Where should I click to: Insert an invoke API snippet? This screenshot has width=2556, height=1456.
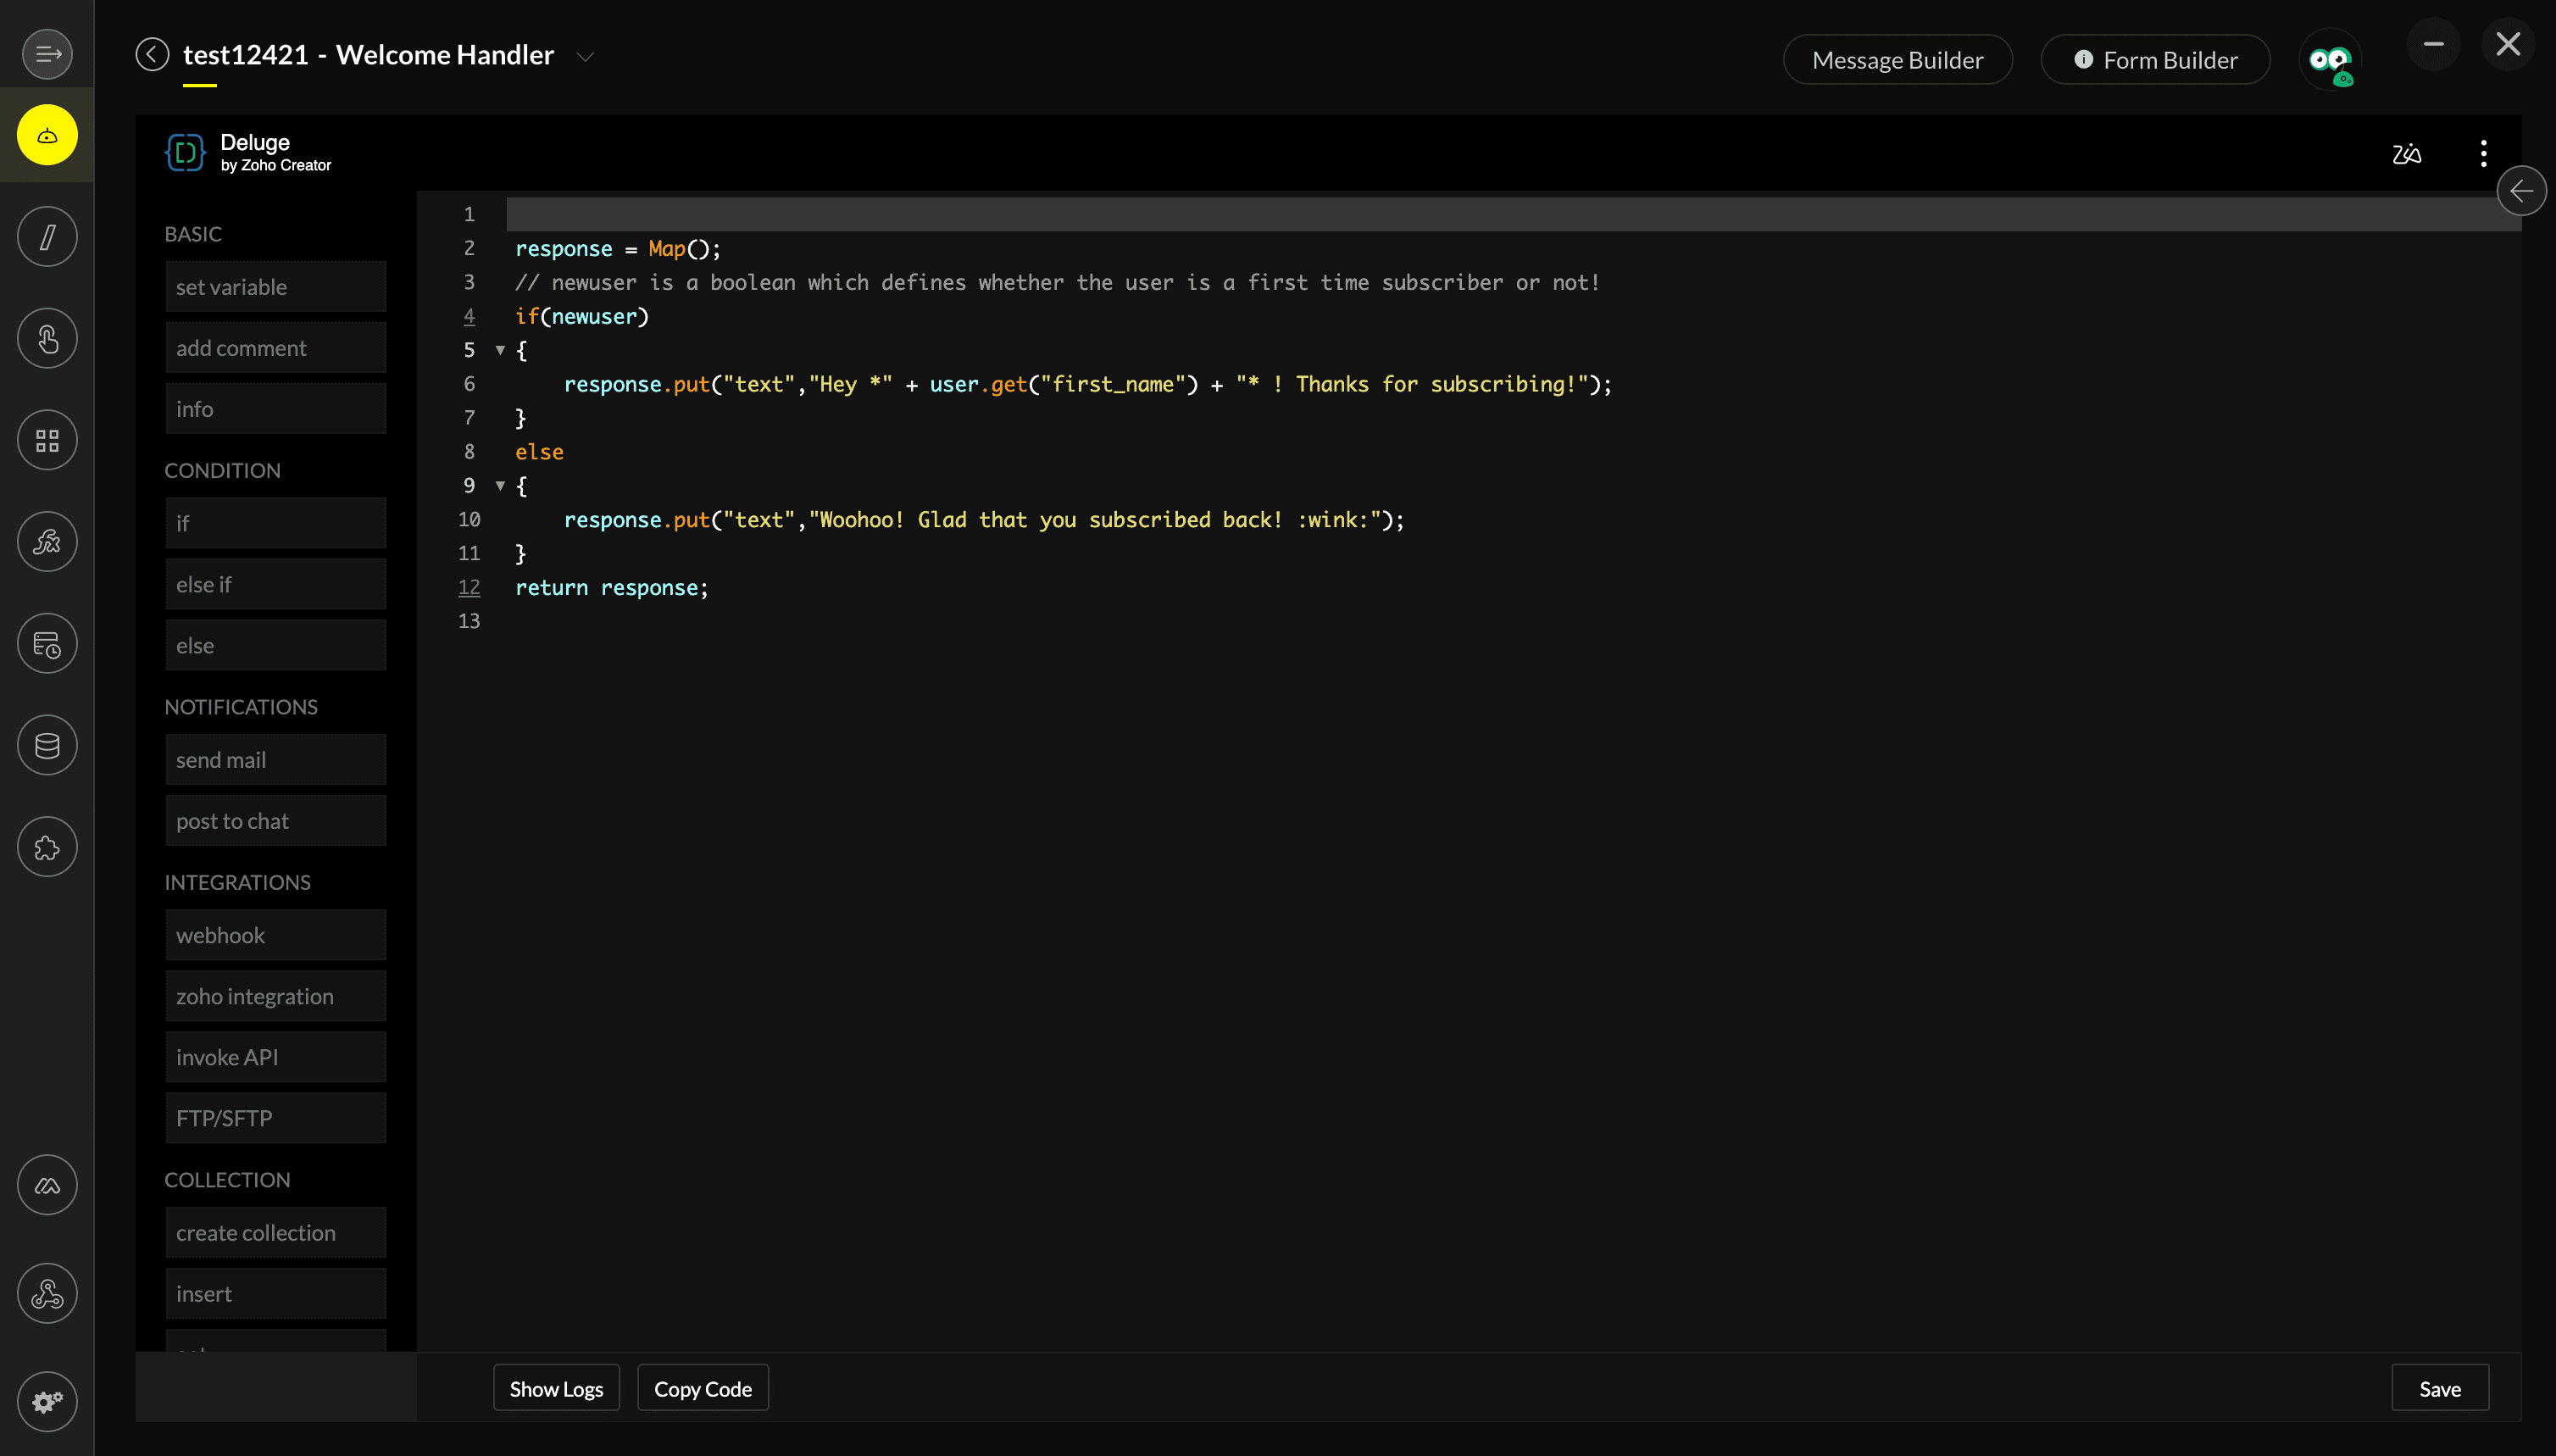pos(276,1057)
